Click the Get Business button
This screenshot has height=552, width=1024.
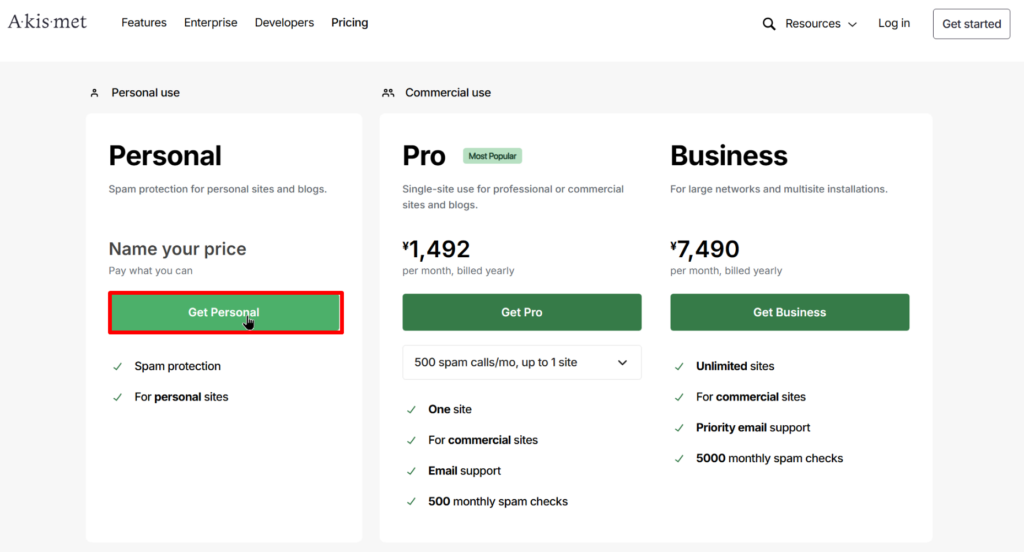789,312
